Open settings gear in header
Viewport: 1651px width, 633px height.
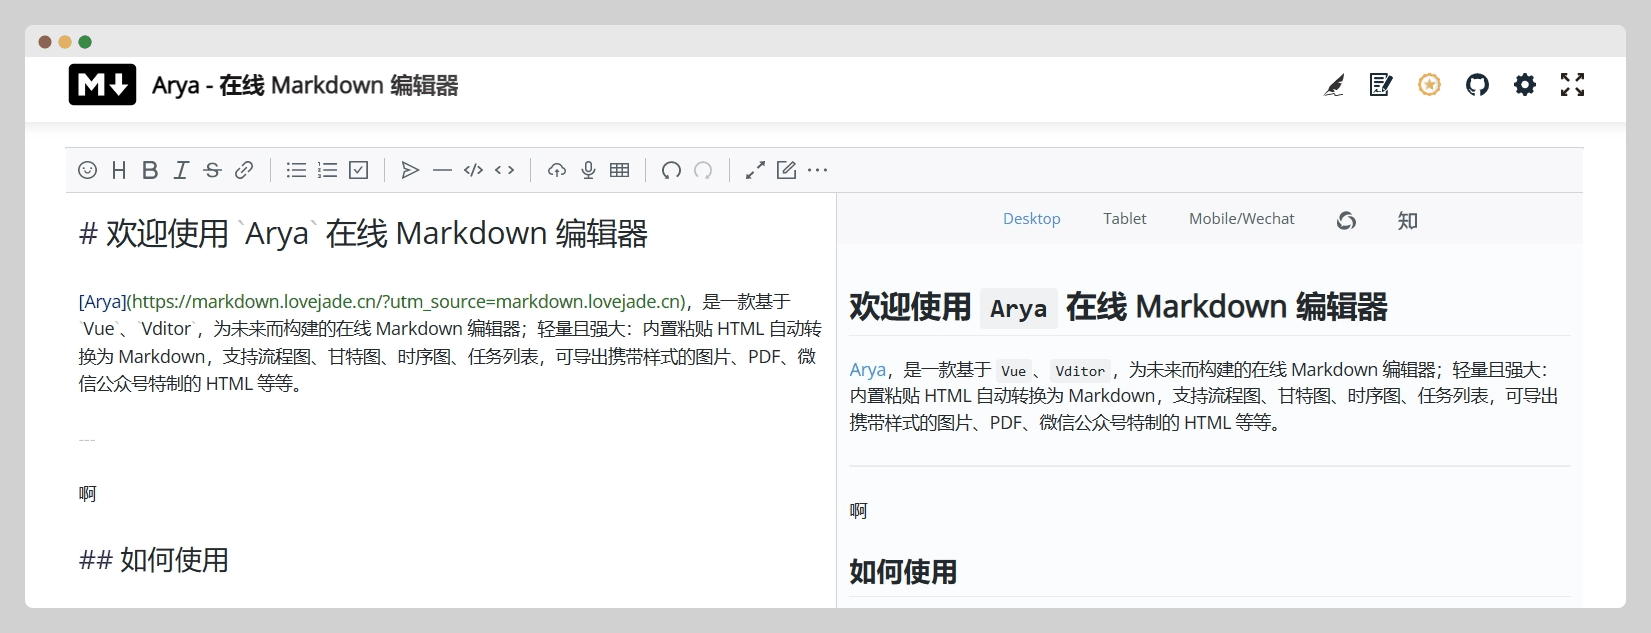pos(1524,85)
